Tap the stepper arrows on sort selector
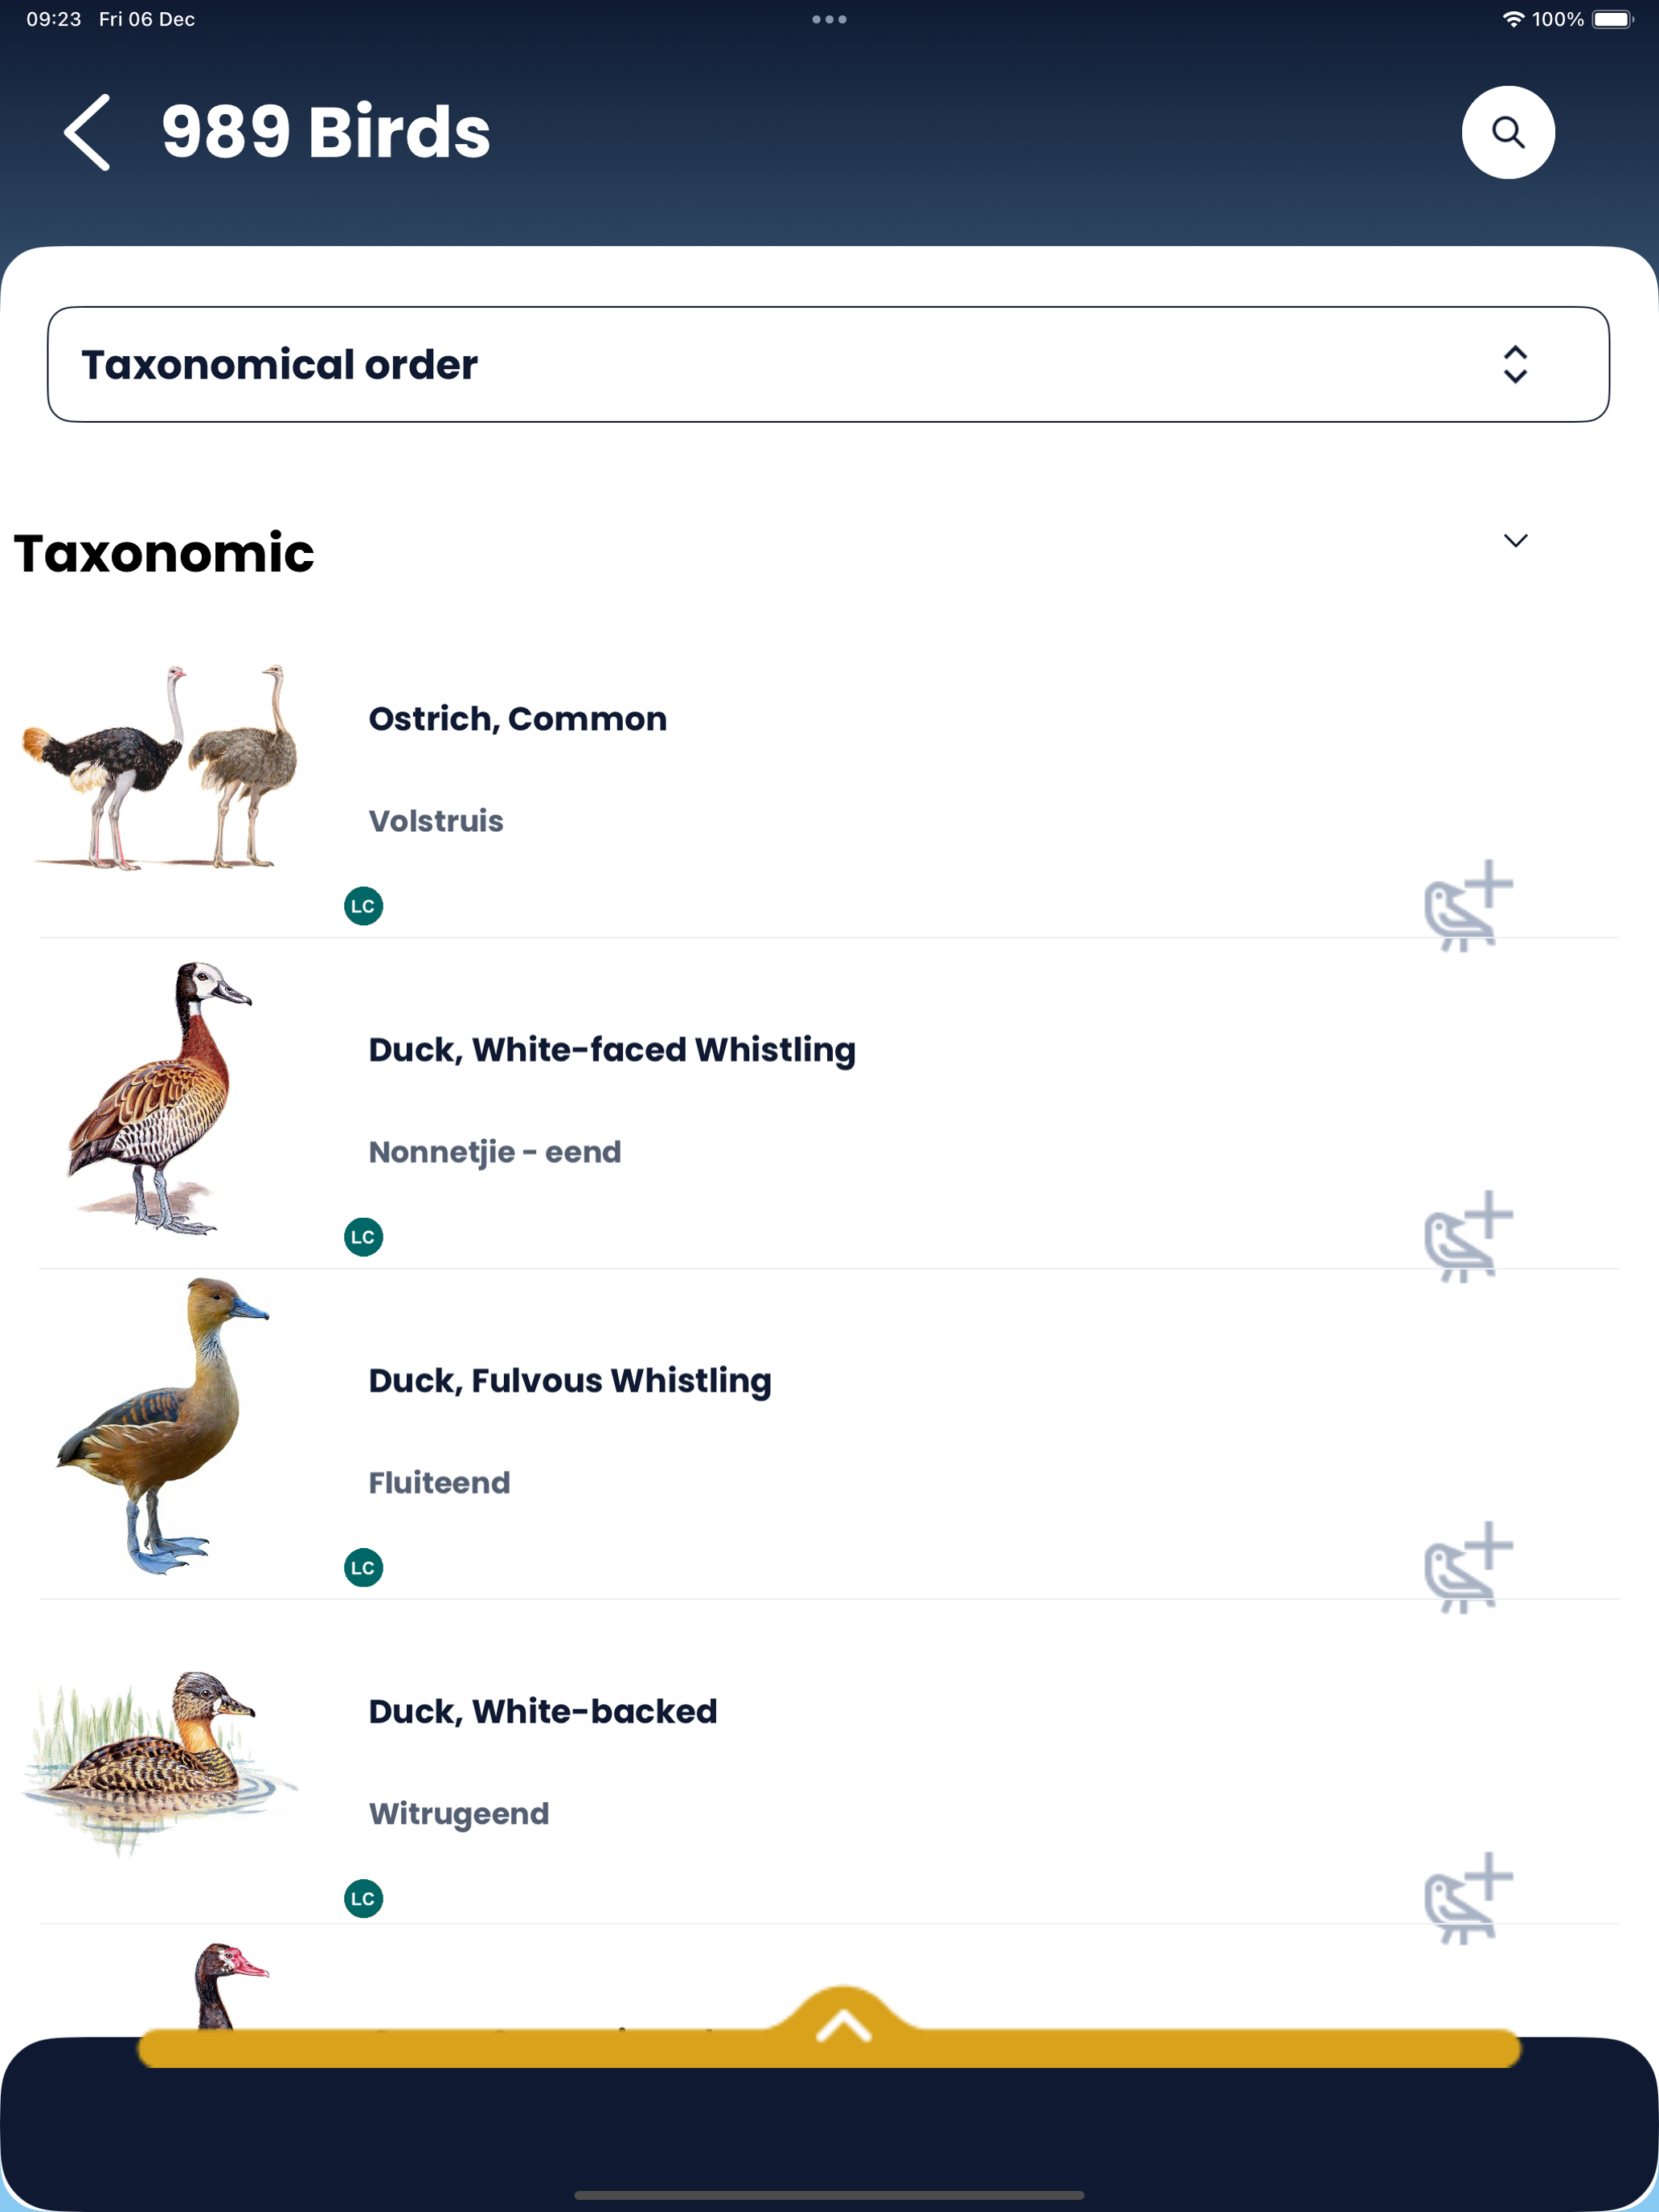The width and height of the screenshot is (1659, 2212). 1515,364
